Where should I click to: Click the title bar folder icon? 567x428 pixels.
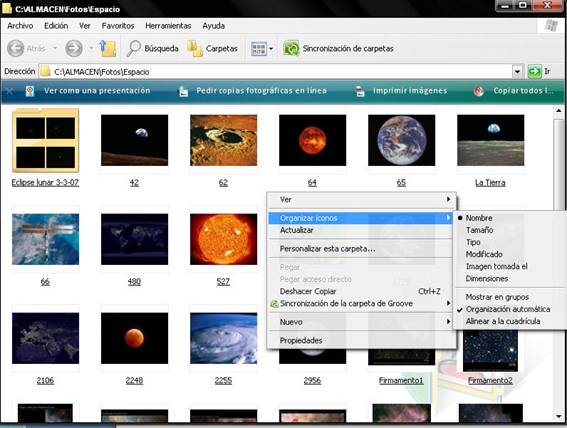click(7, 8)
